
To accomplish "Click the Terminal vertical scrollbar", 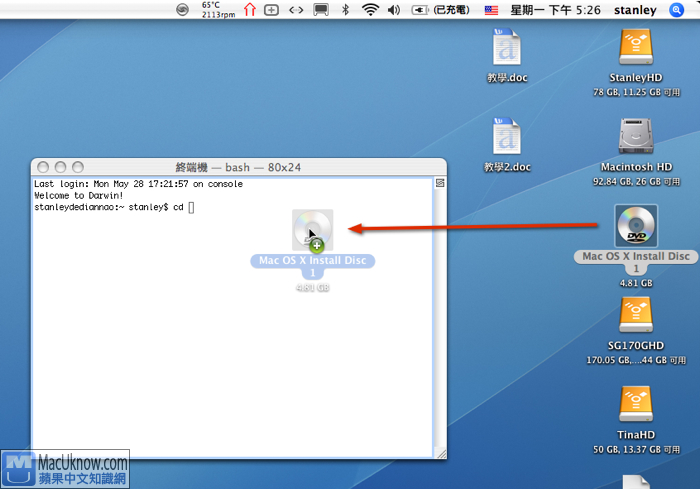I will pos(440,318).
